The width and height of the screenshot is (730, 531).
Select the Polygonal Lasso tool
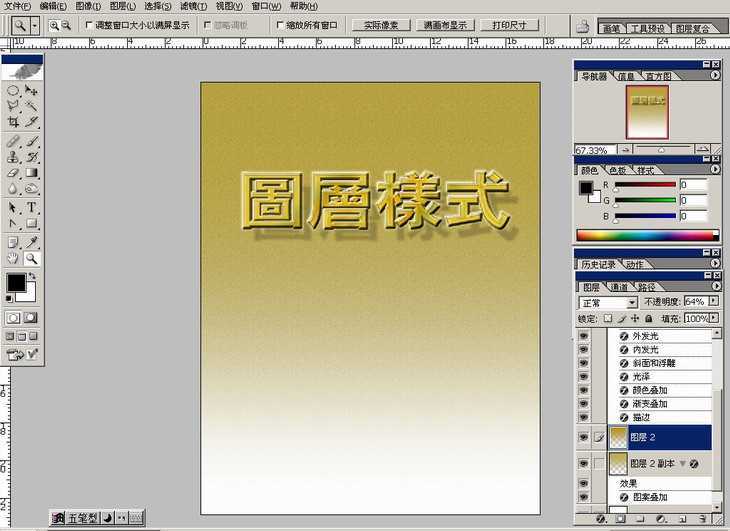point(13,106)
